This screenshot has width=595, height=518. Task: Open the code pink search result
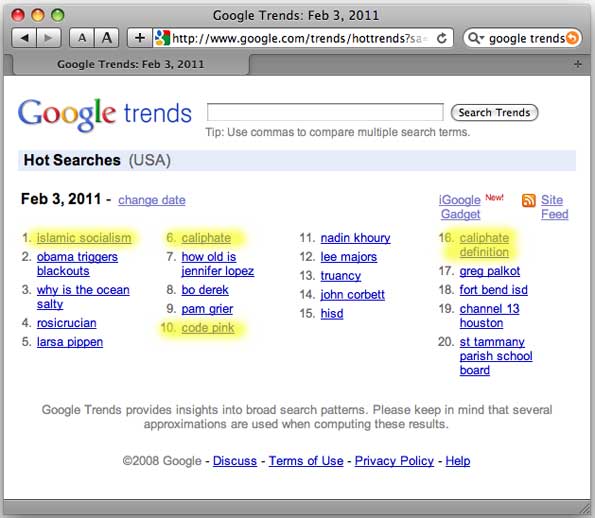[208, 328]
